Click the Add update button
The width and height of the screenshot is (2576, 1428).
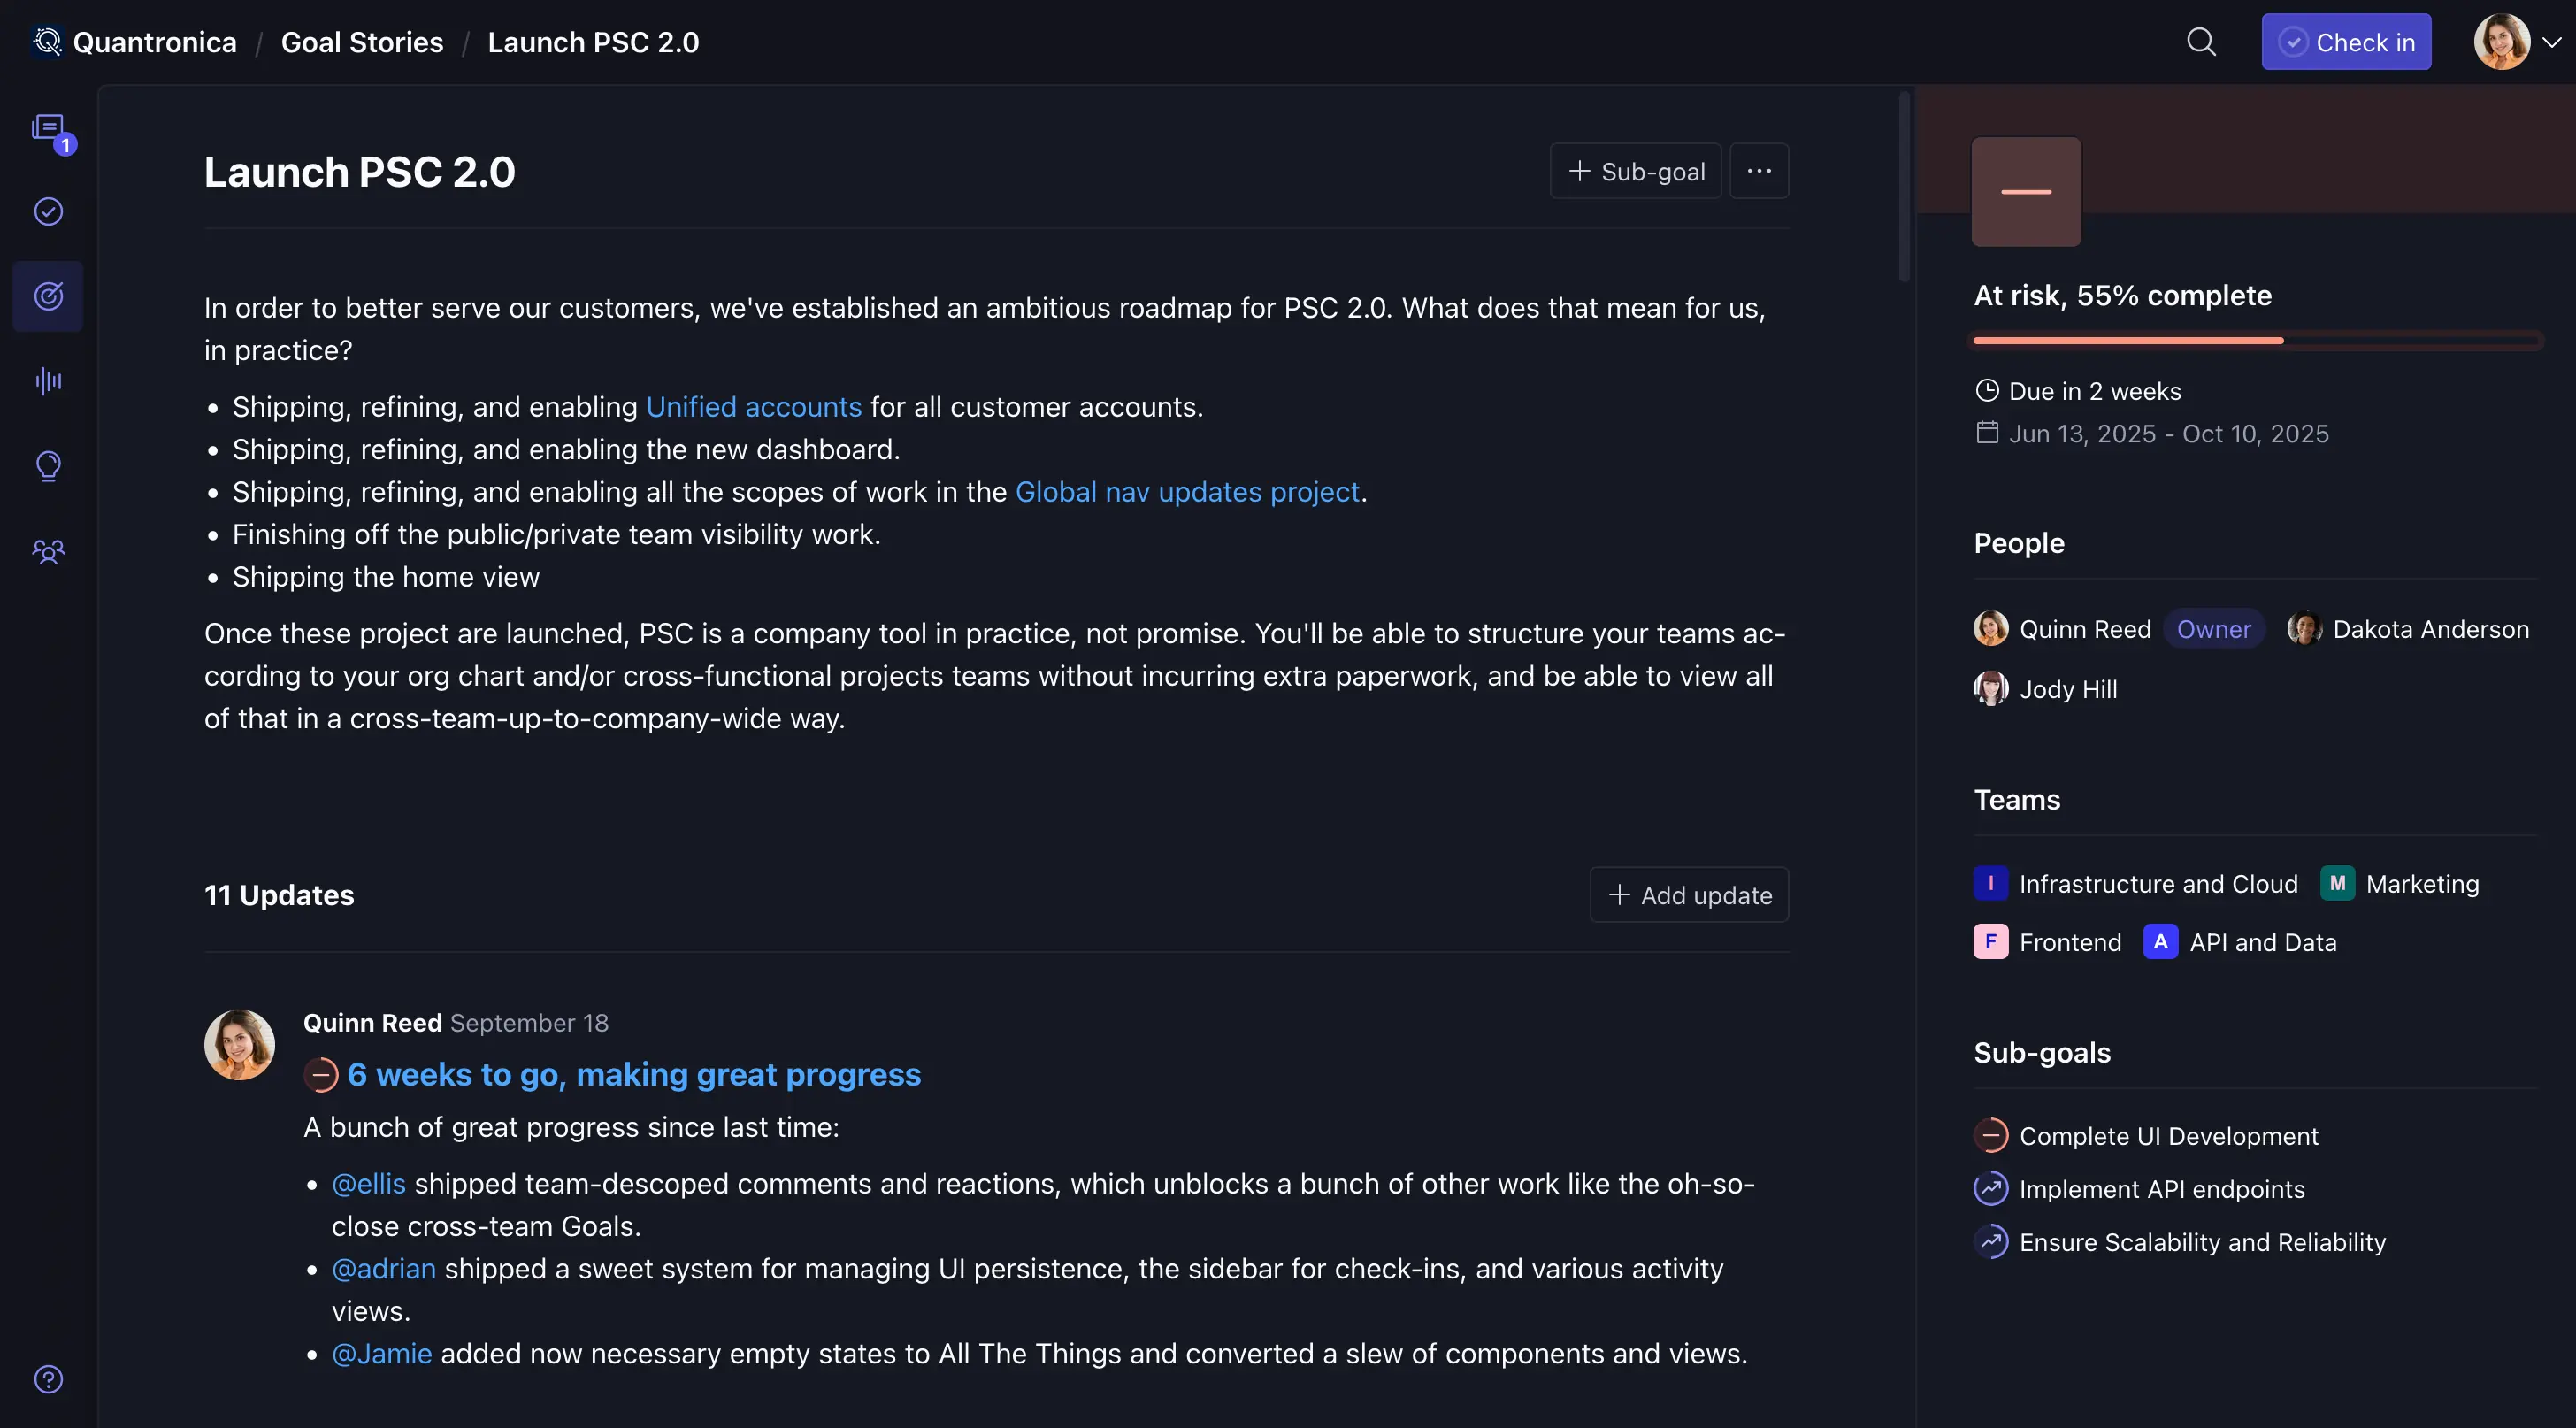point(1689,895)
